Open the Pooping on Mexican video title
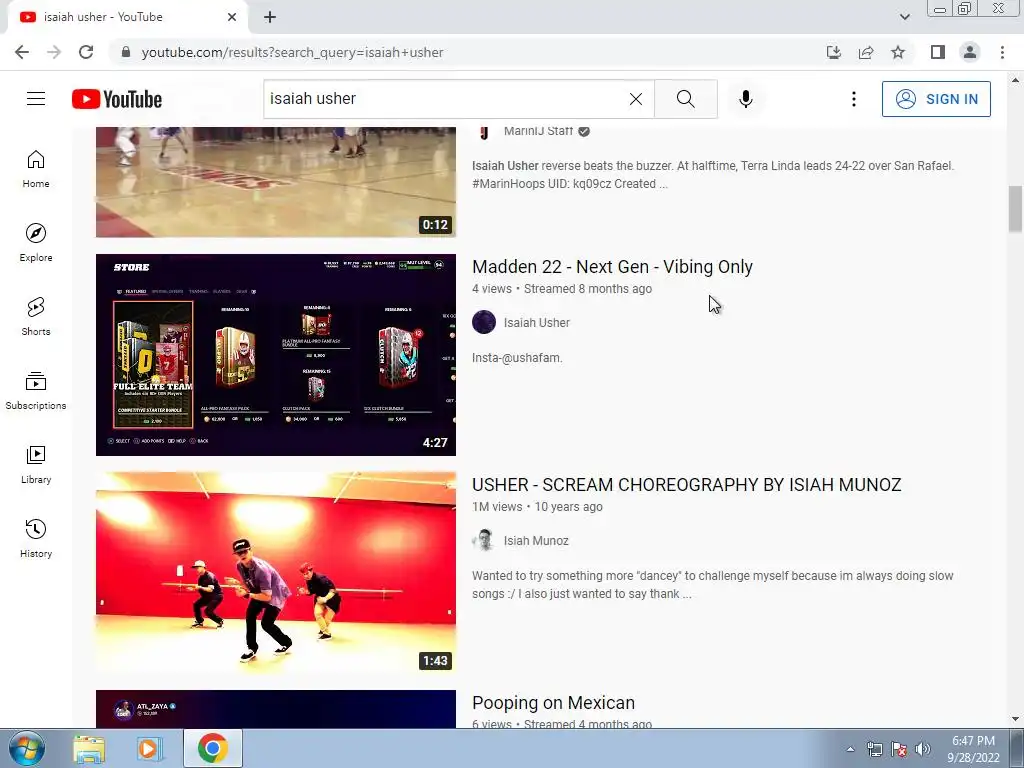 [553, 703]
